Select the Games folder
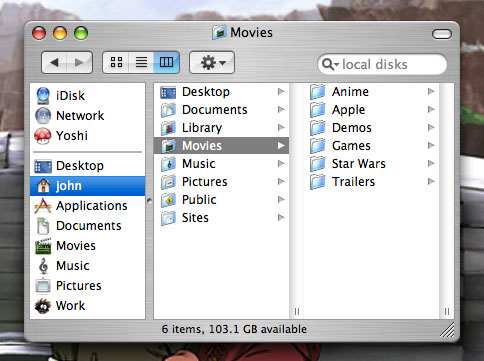Screen dimensions: 484x361 (371, 146)
